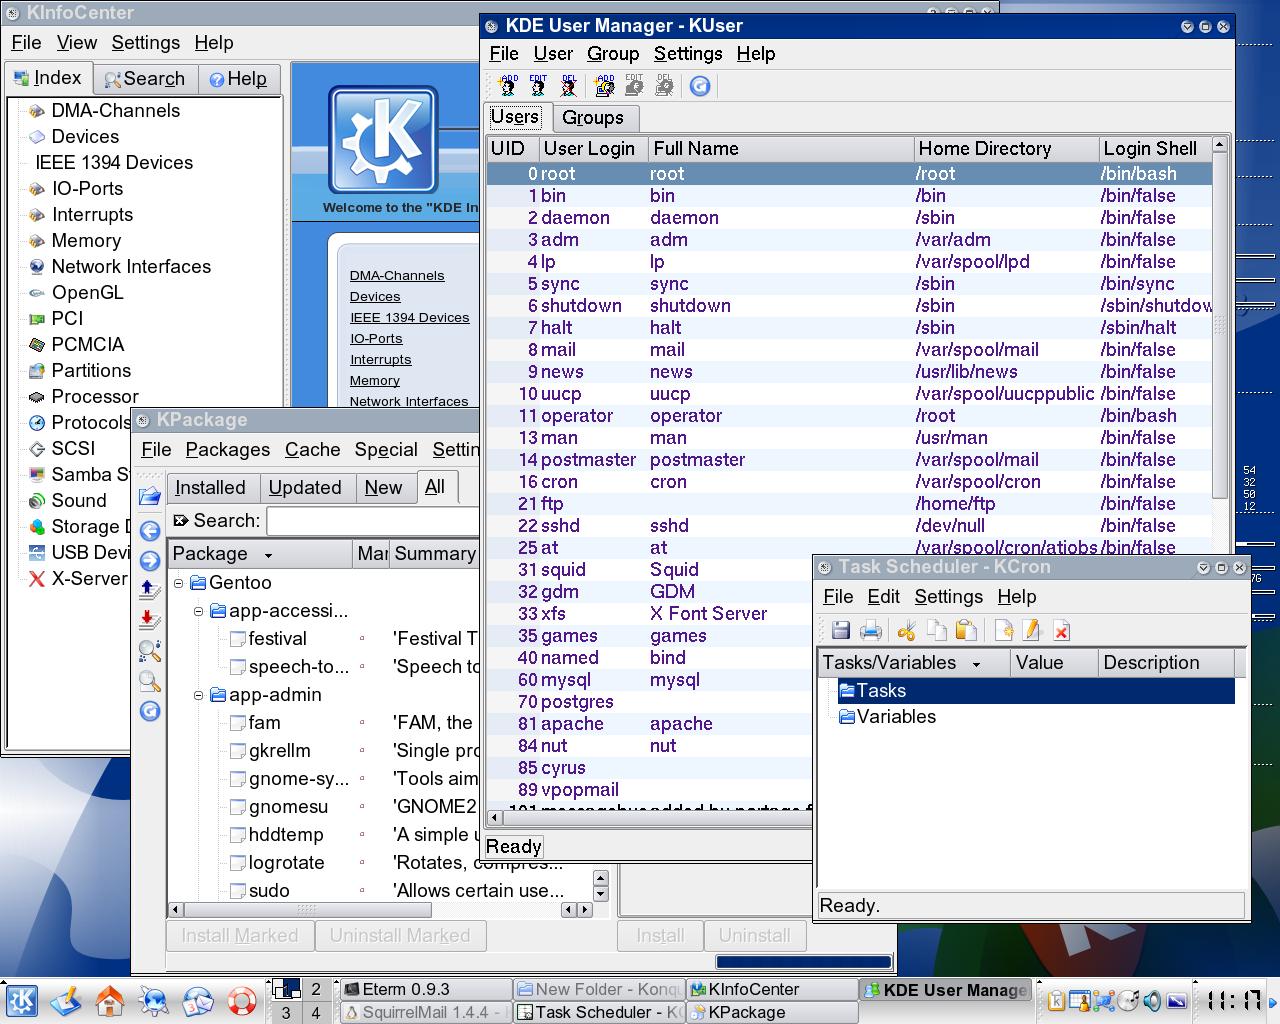The image size is (1280, 1024).
Task: Click the volume speaker icon in system tray
Action: click(x=1152, y=1000)
